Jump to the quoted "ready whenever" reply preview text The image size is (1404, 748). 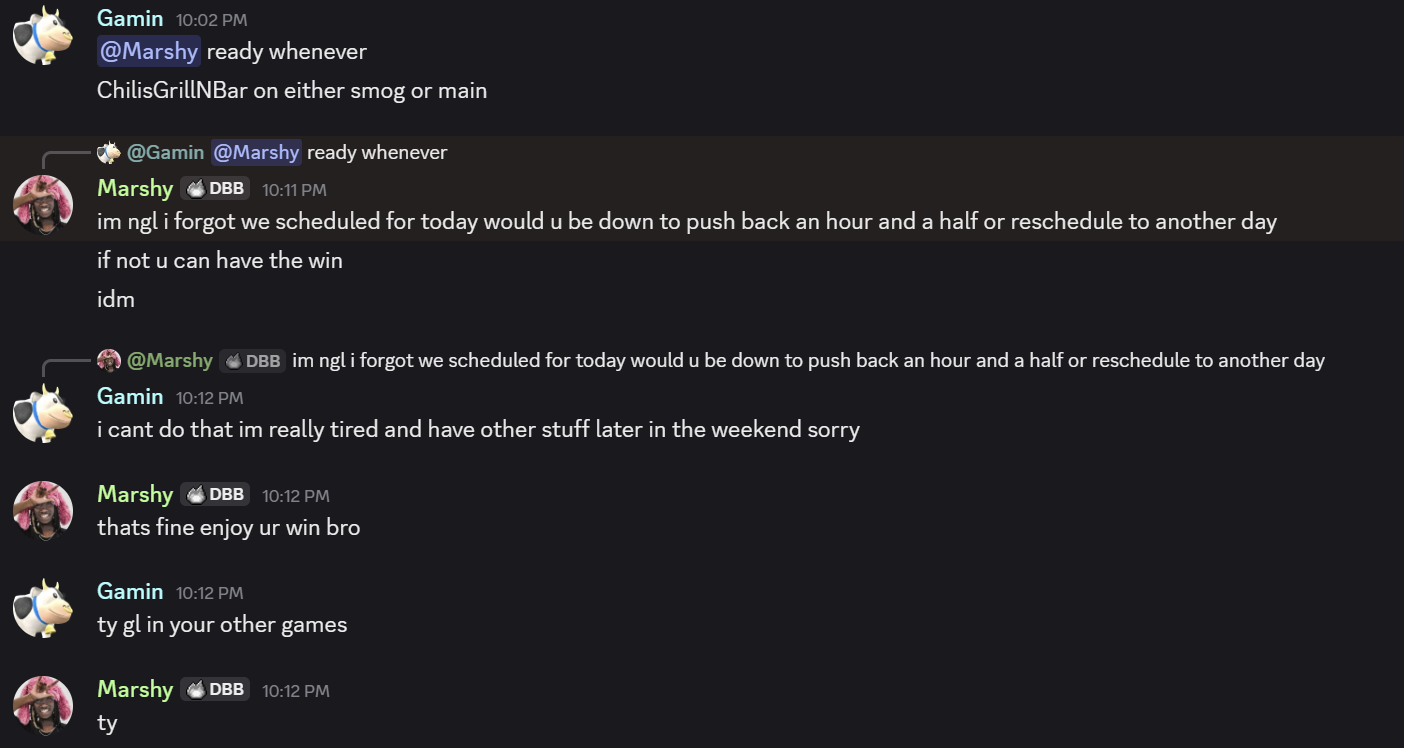tap(377, 152)
